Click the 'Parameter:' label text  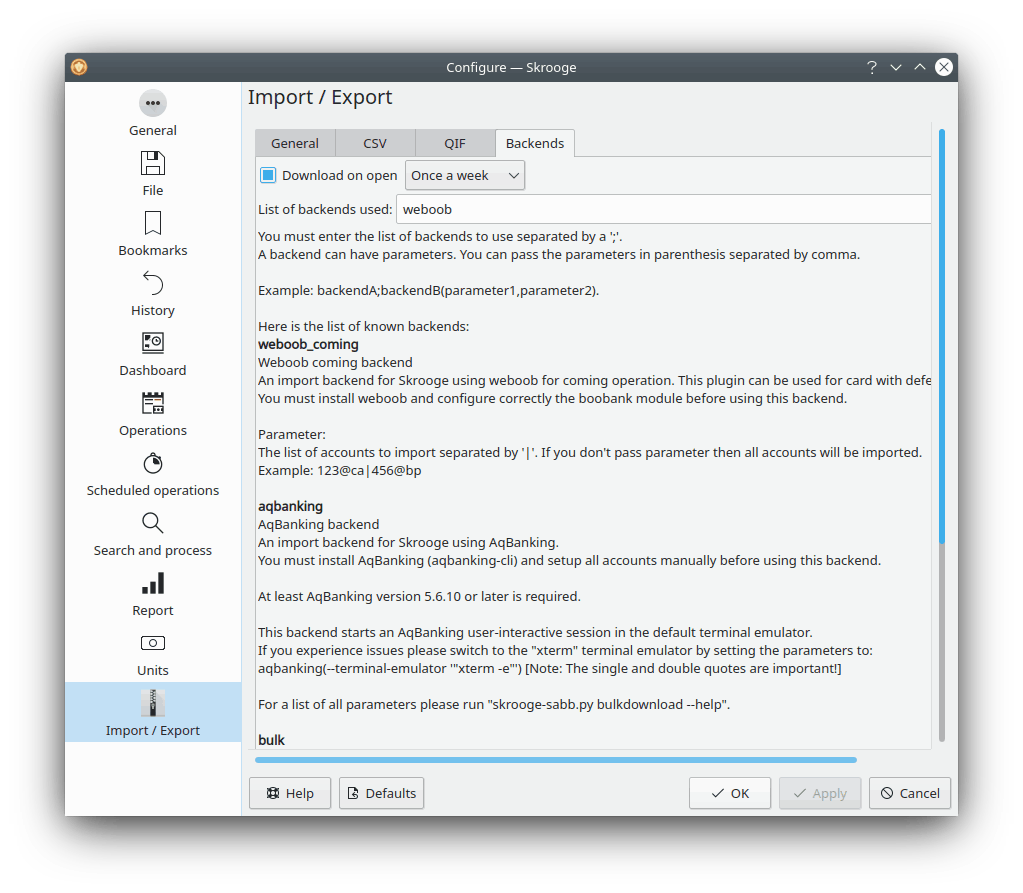[292, 434]
